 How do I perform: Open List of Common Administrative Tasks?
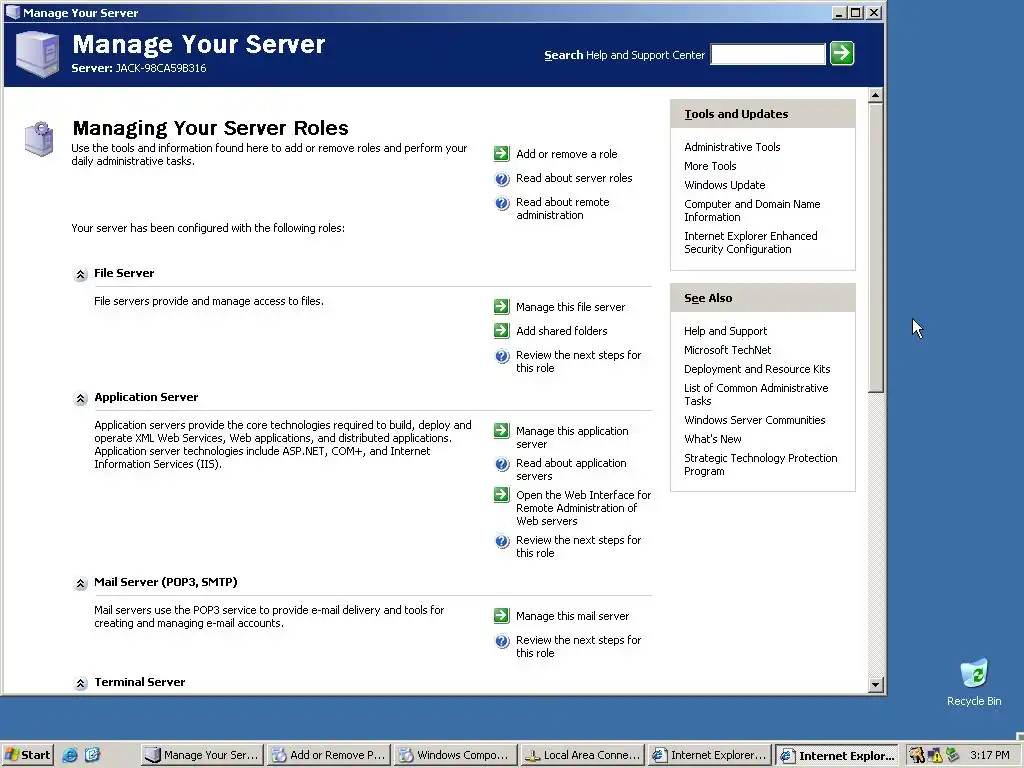756,394
